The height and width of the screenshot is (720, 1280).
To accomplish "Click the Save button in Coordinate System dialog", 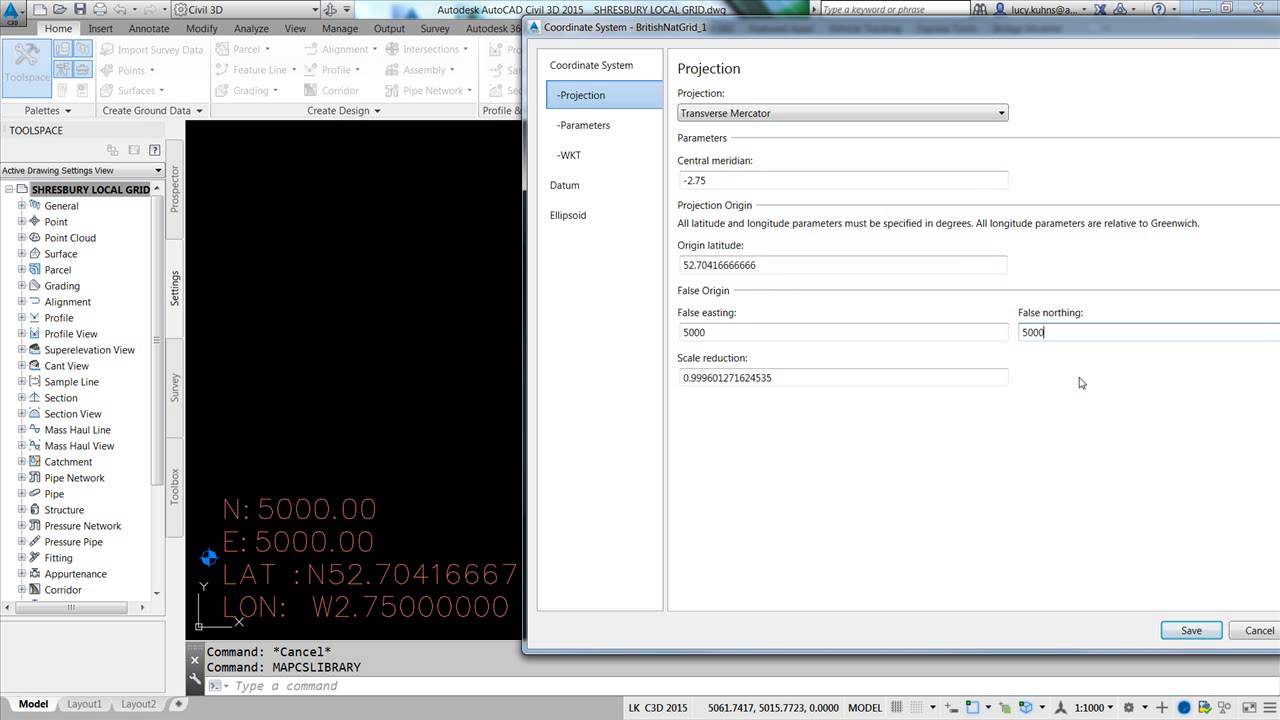I will [1191, 630].
